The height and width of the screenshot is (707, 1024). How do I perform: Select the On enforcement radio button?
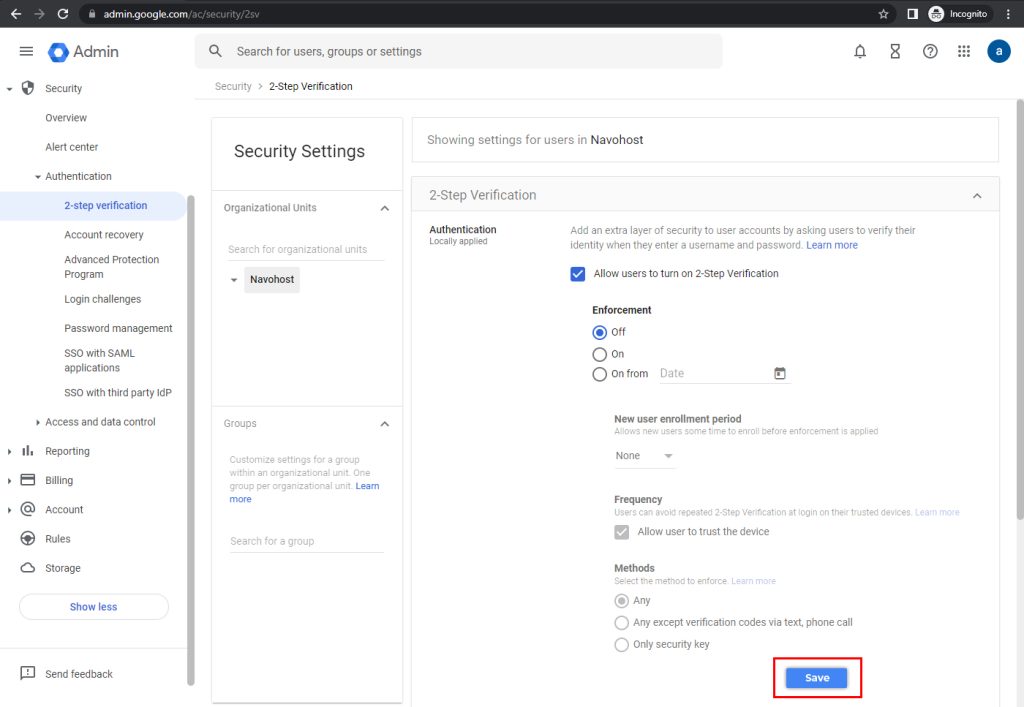[601, 354]
